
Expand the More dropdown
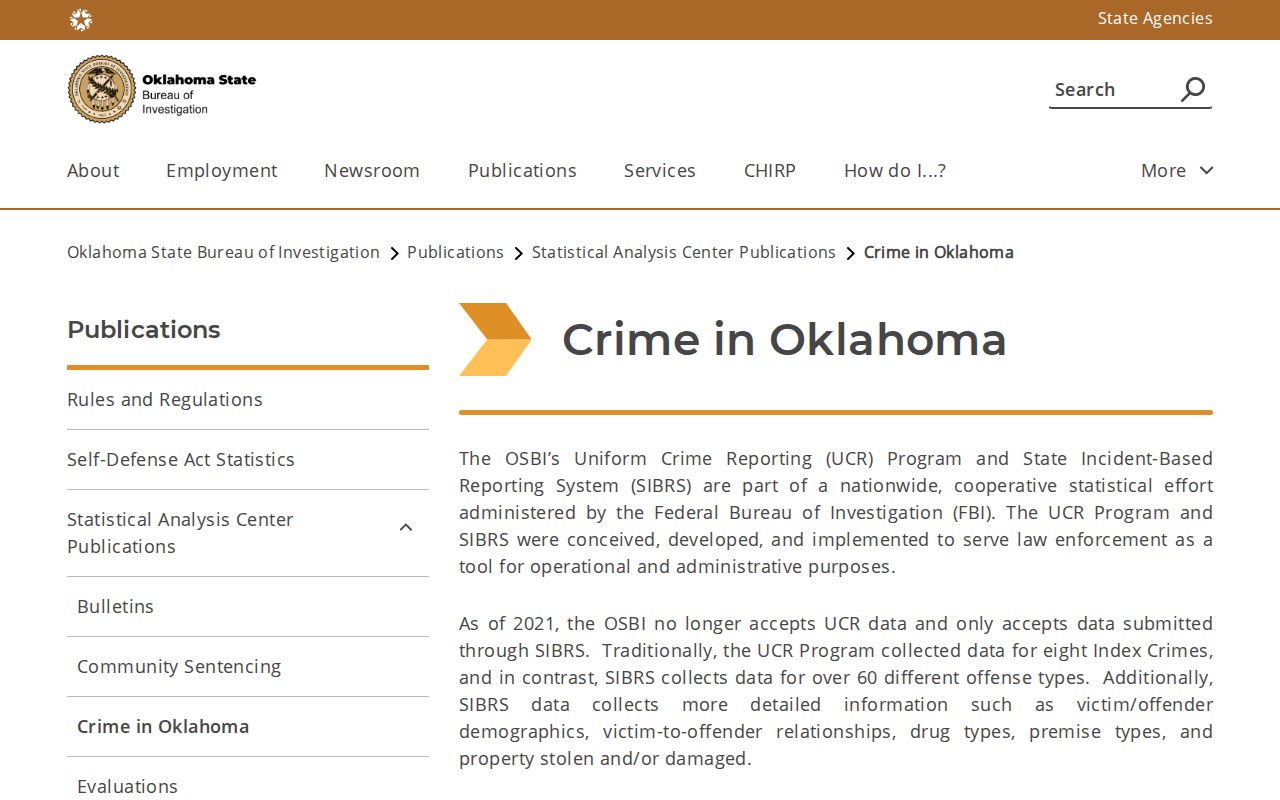click(1177, 170)
